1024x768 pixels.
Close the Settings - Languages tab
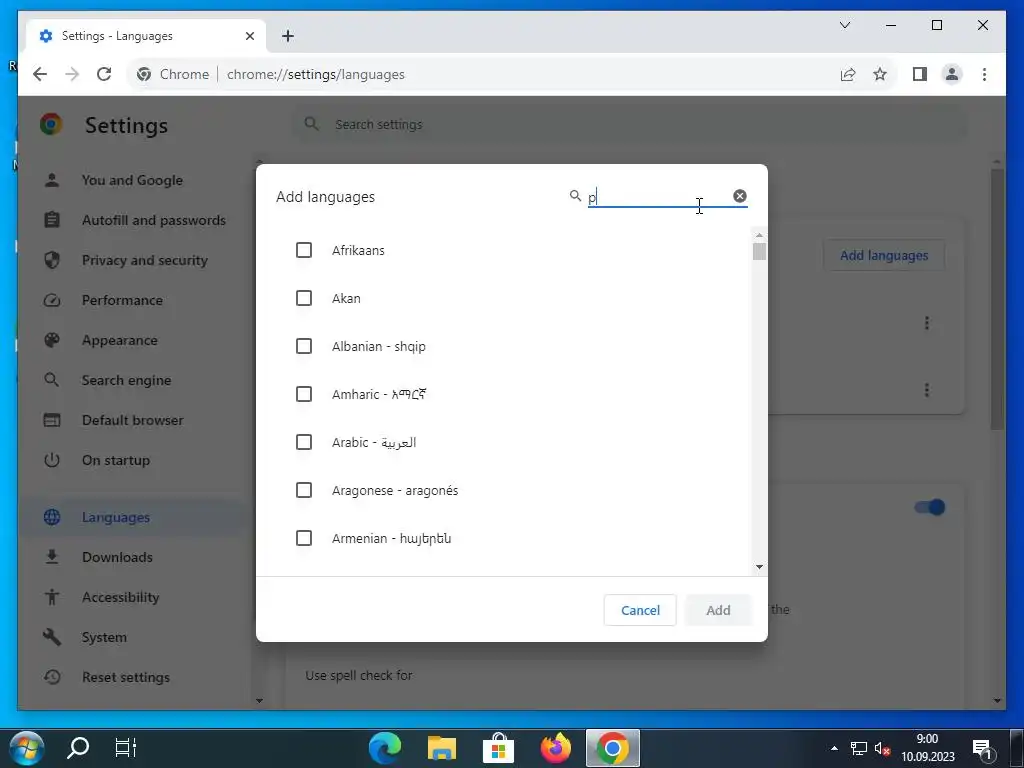(x=249, y=36)
